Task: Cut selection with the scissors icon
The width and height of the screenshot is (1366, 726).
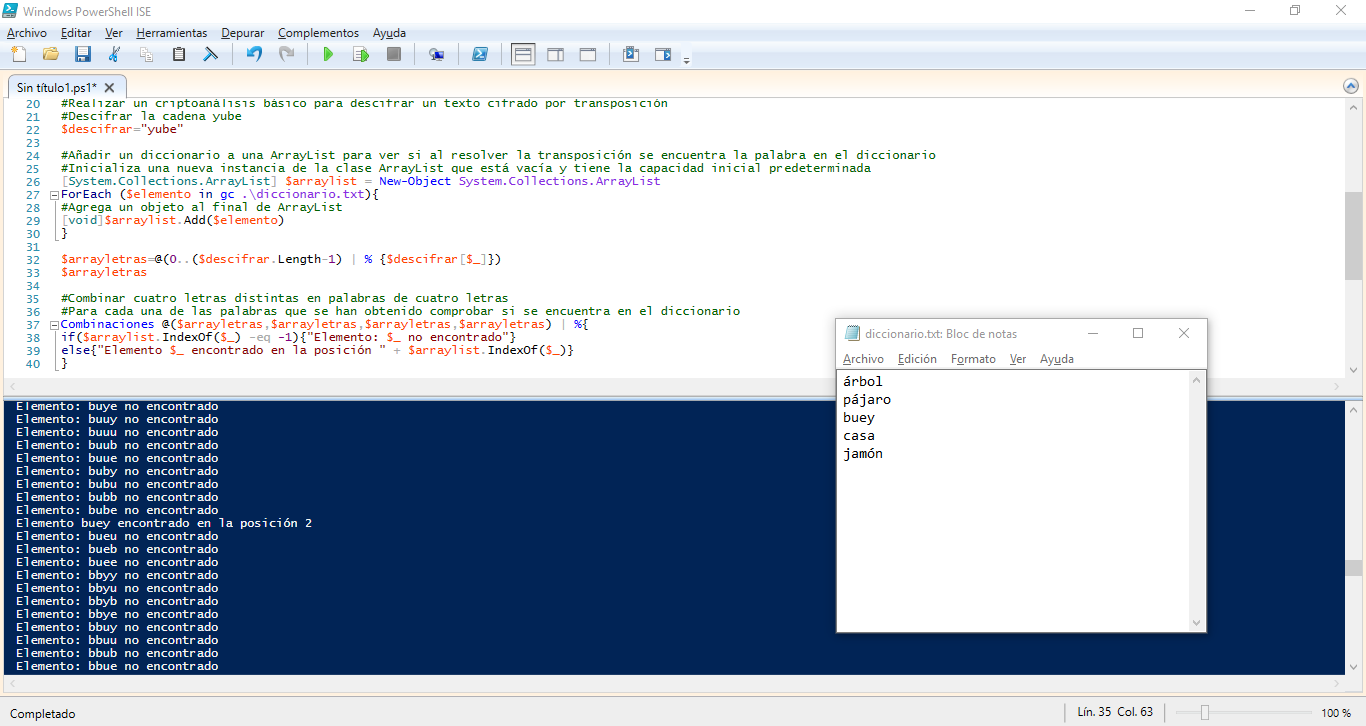Action: click(114, 54)
